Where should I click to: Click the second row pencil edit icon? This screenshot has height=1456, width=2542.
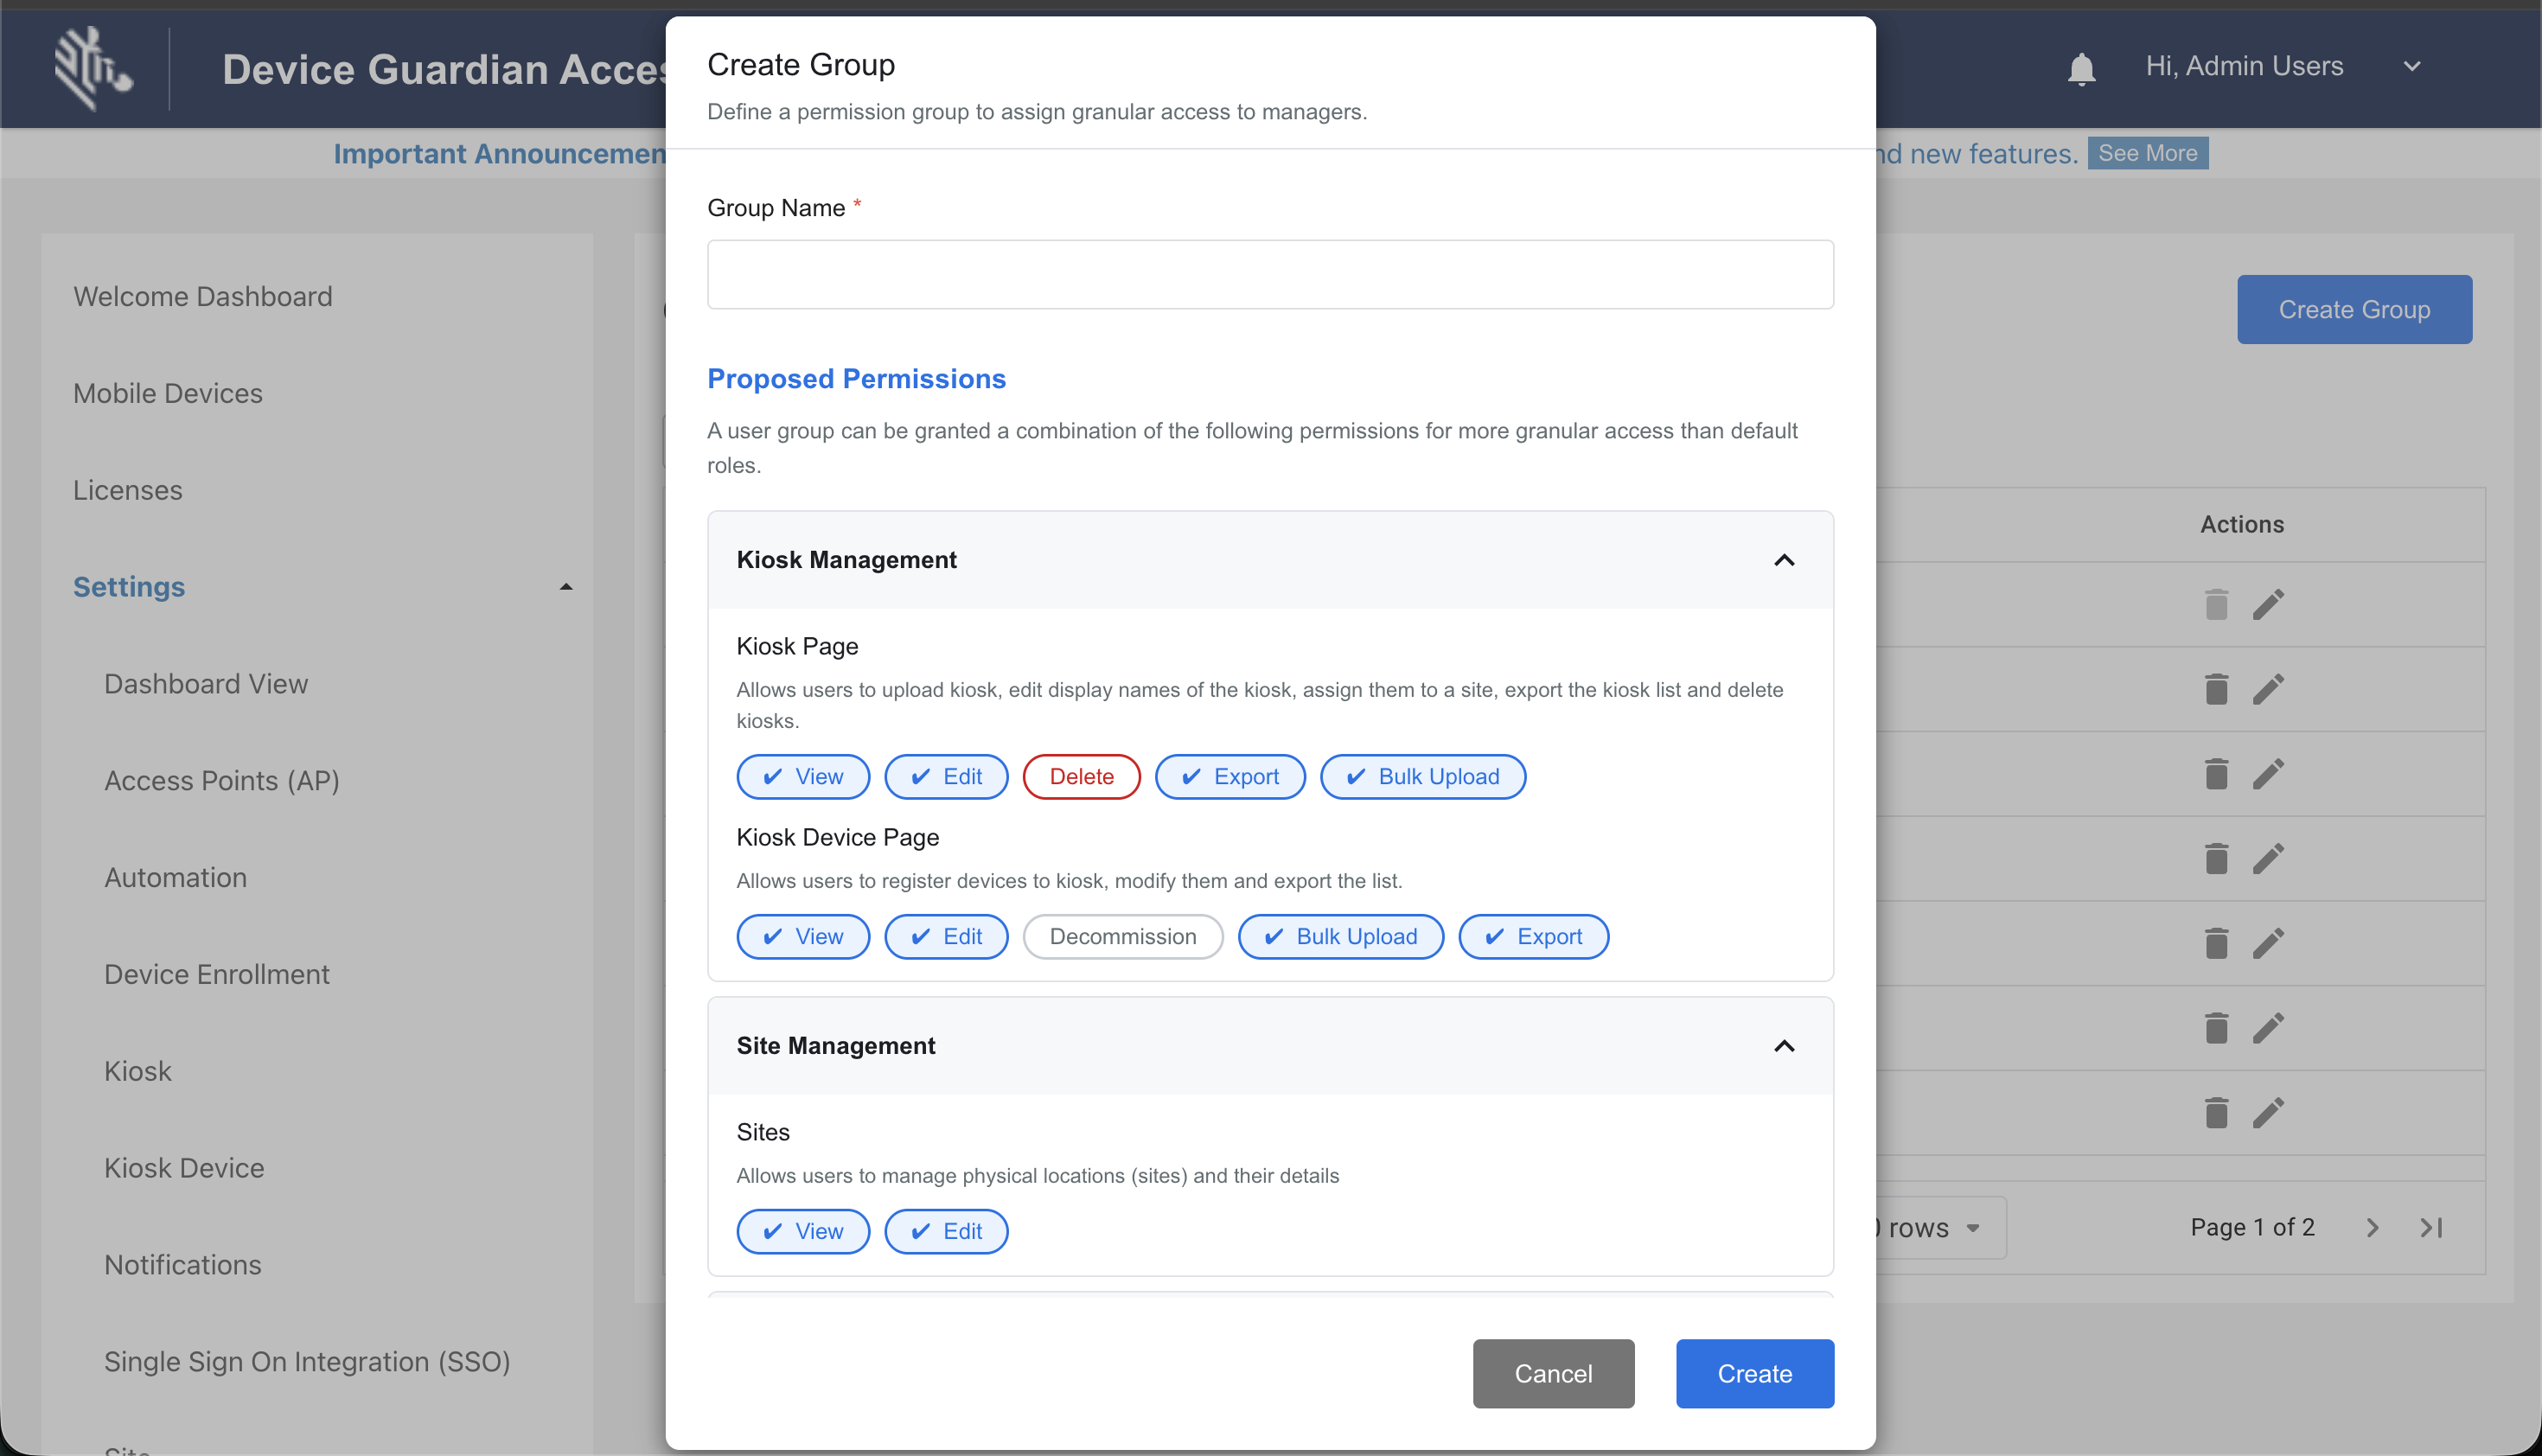coord(2268,689)
